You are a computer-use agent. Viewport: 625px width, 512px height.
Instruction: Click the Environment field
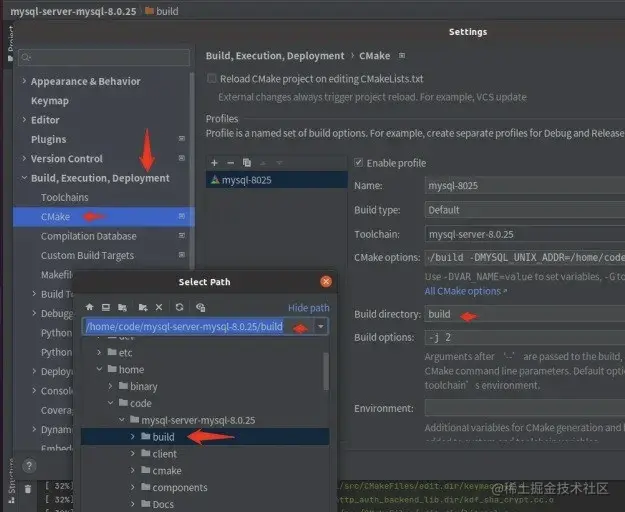point(525,408)
